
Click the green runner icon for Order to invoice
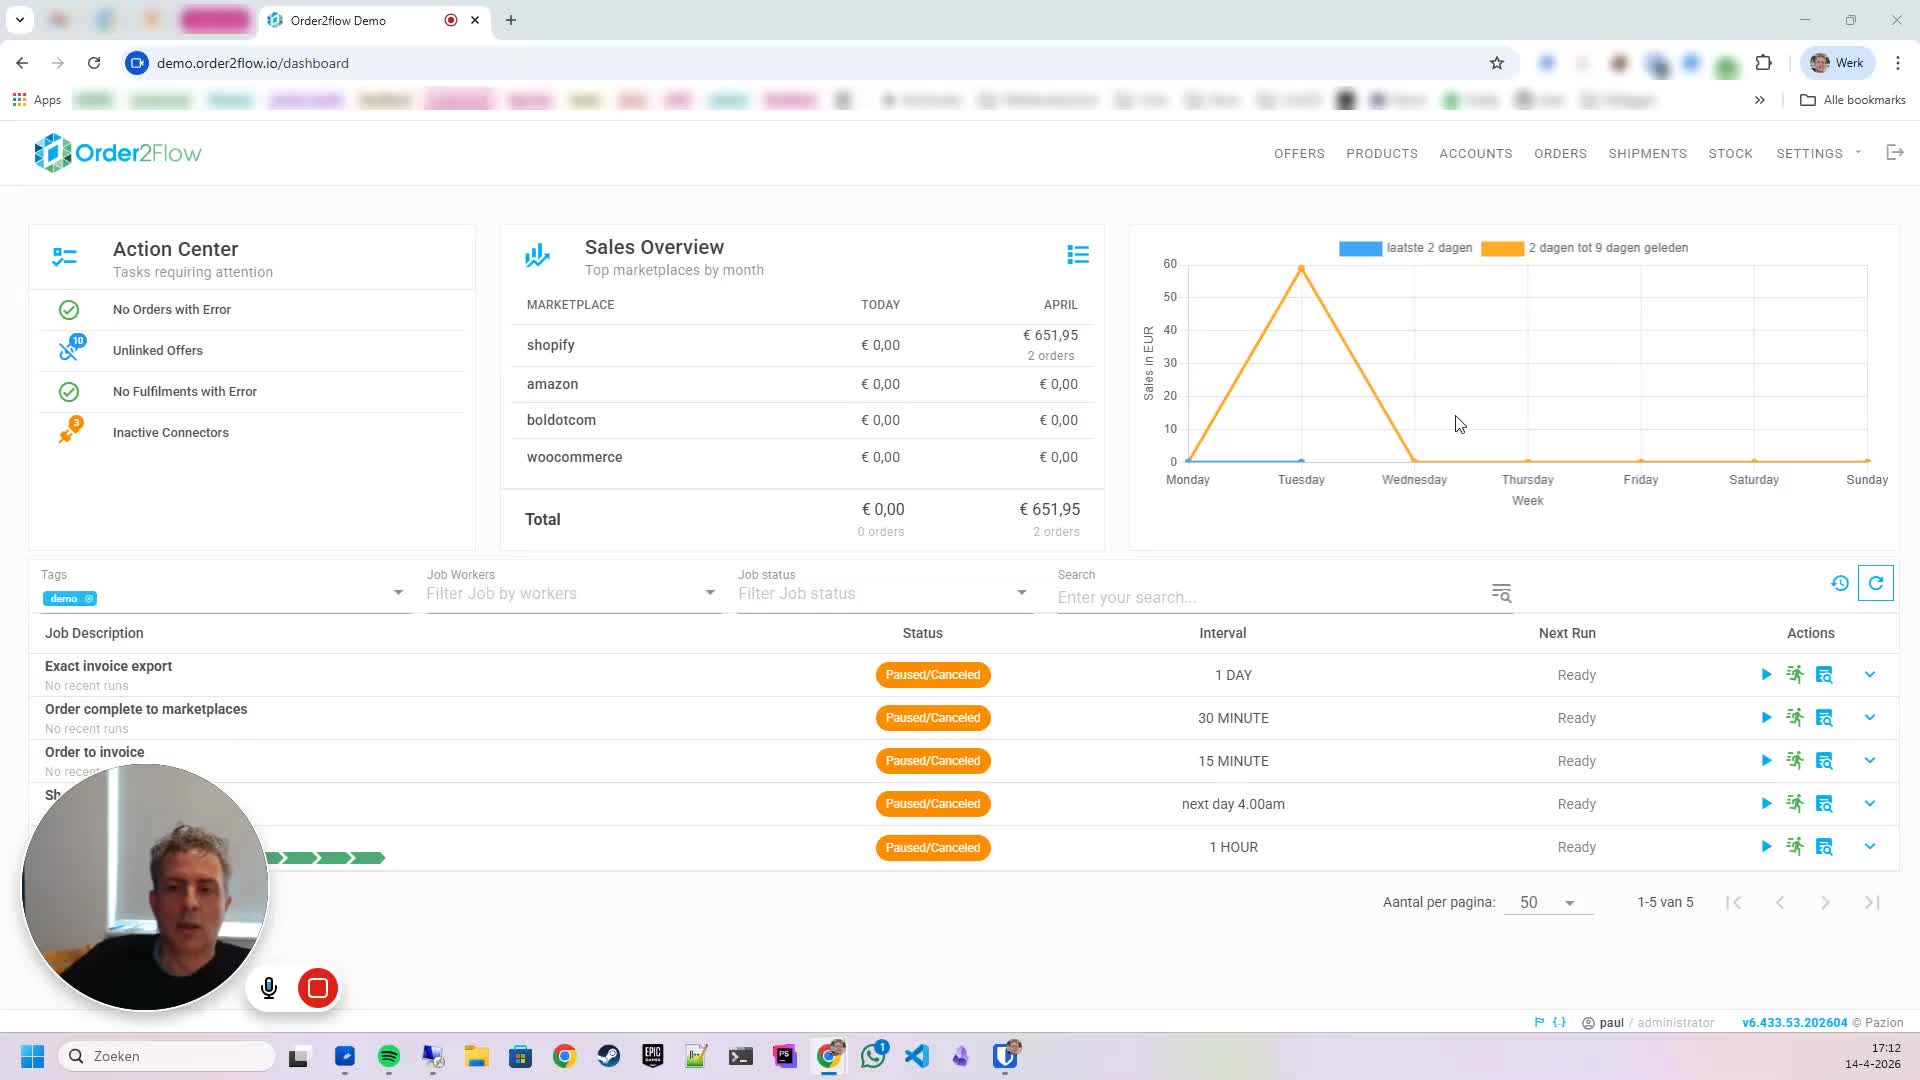coord(1795,761)
